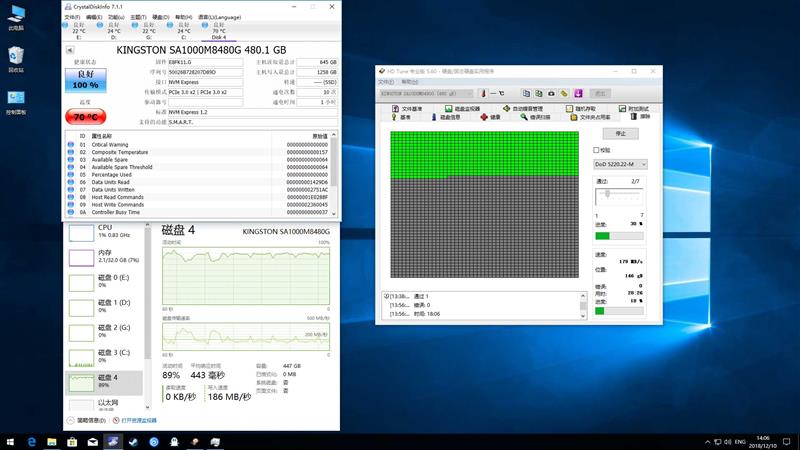Open the 语言(L)(Language) menu
The width and height of the screenshot is (800, 450).
219,17
